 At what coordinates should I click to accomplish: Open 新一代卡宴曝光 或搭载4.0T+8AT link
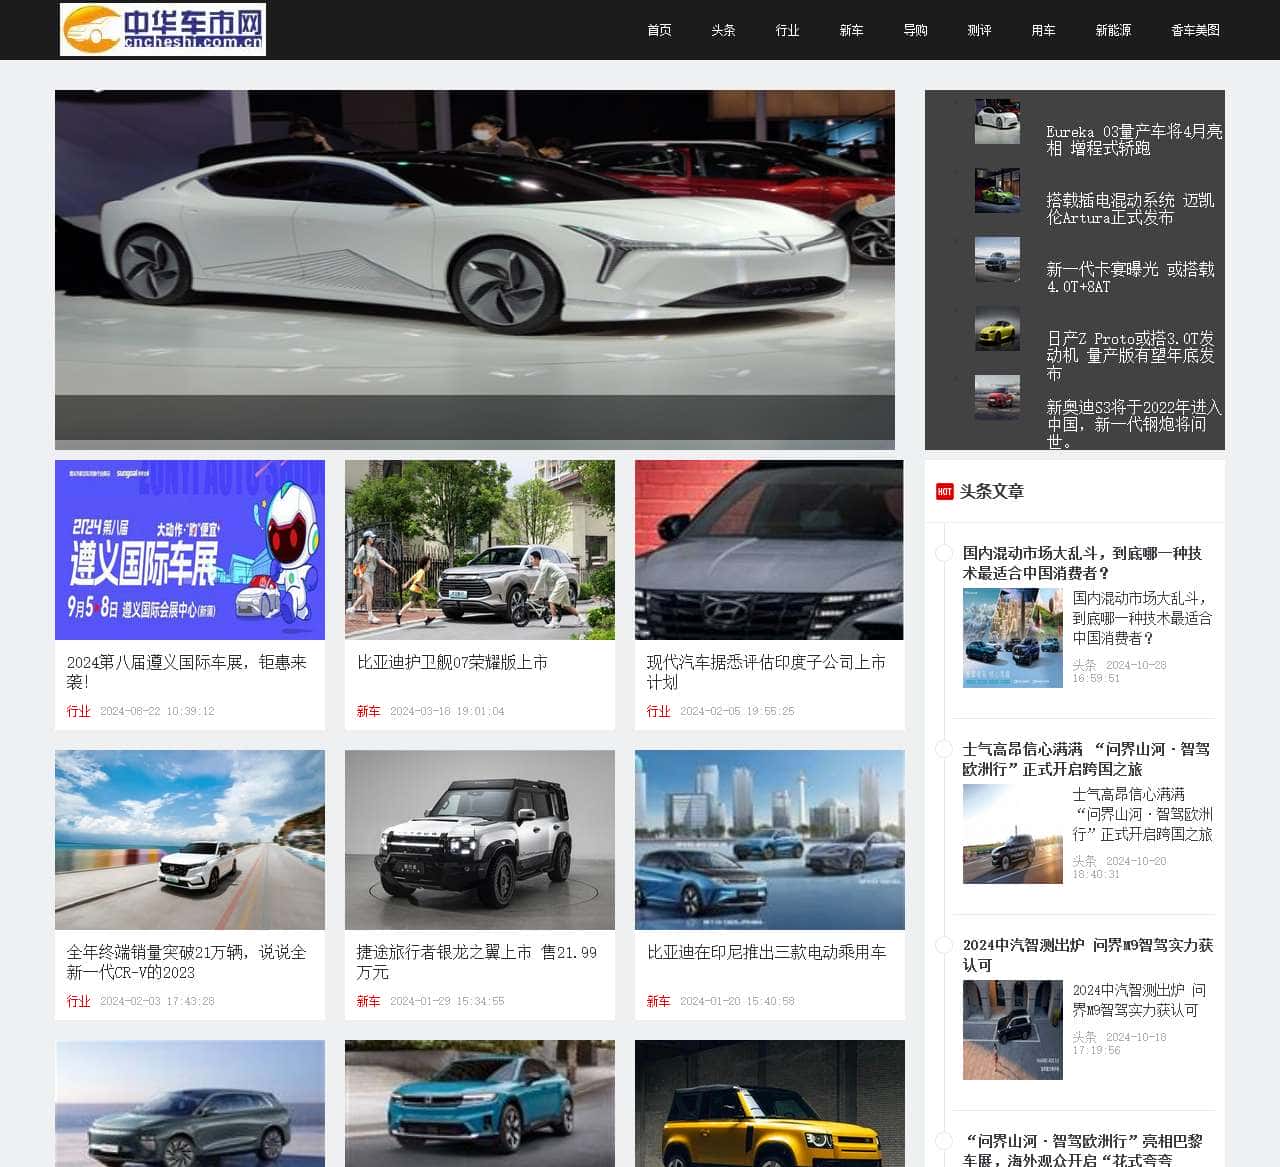click(1130, 278)
